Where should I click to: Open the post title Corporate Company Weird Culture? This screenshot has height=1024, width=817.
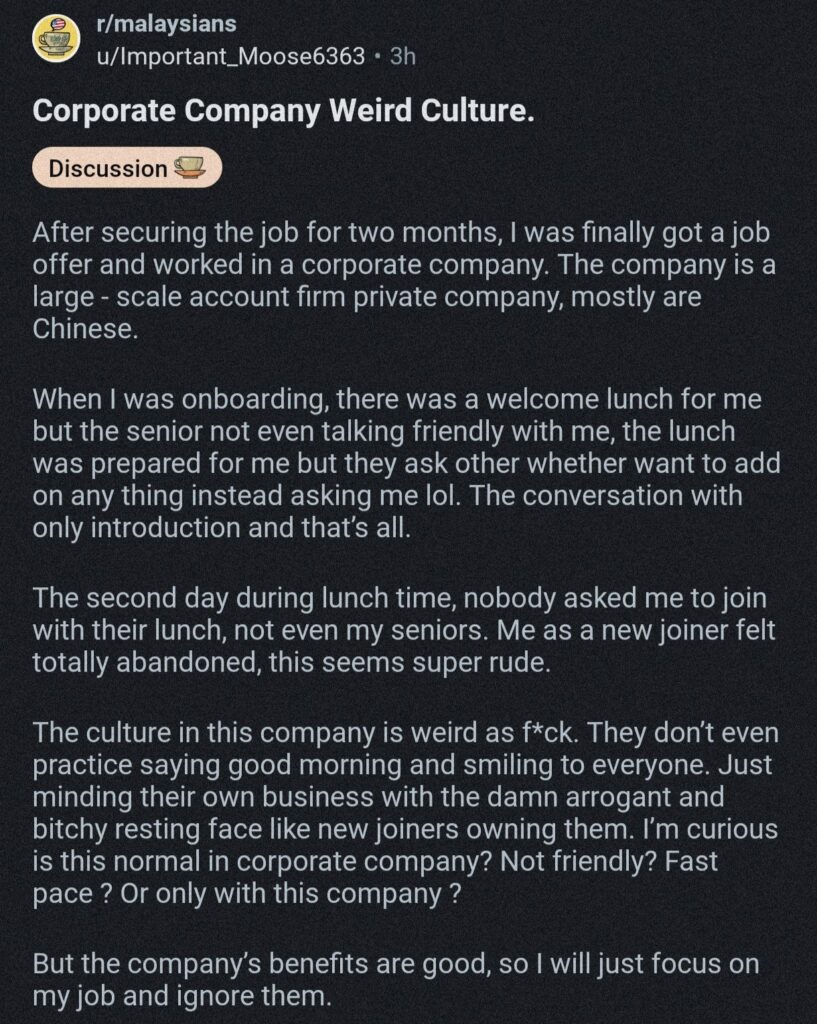[x=283, y=110]
